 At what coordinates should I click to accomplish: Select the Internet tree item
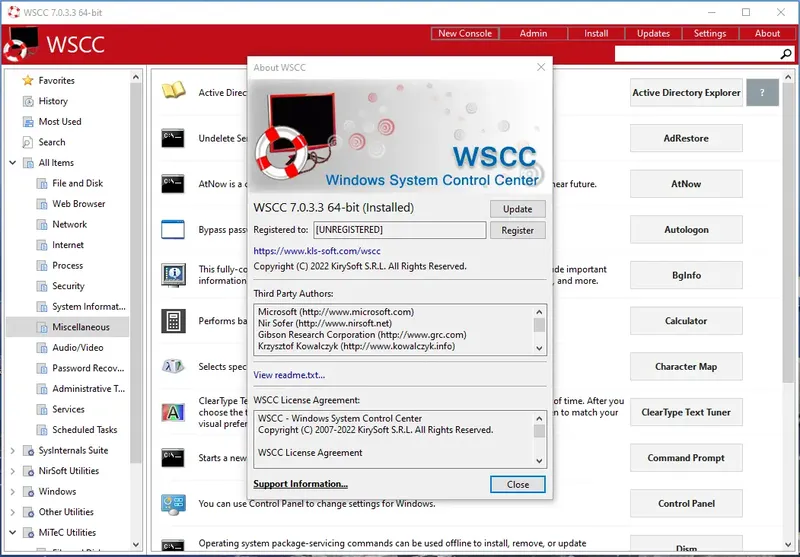68,245
